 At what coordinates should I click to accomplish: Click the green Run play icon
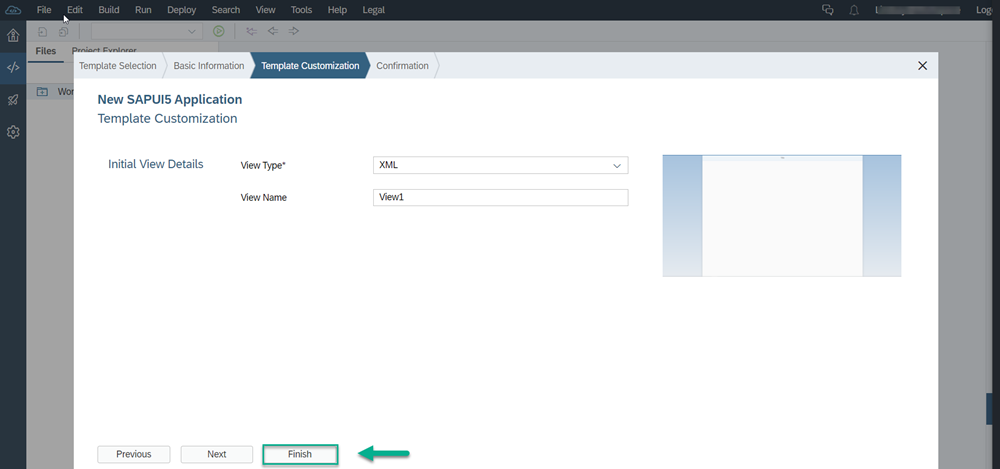219,31
